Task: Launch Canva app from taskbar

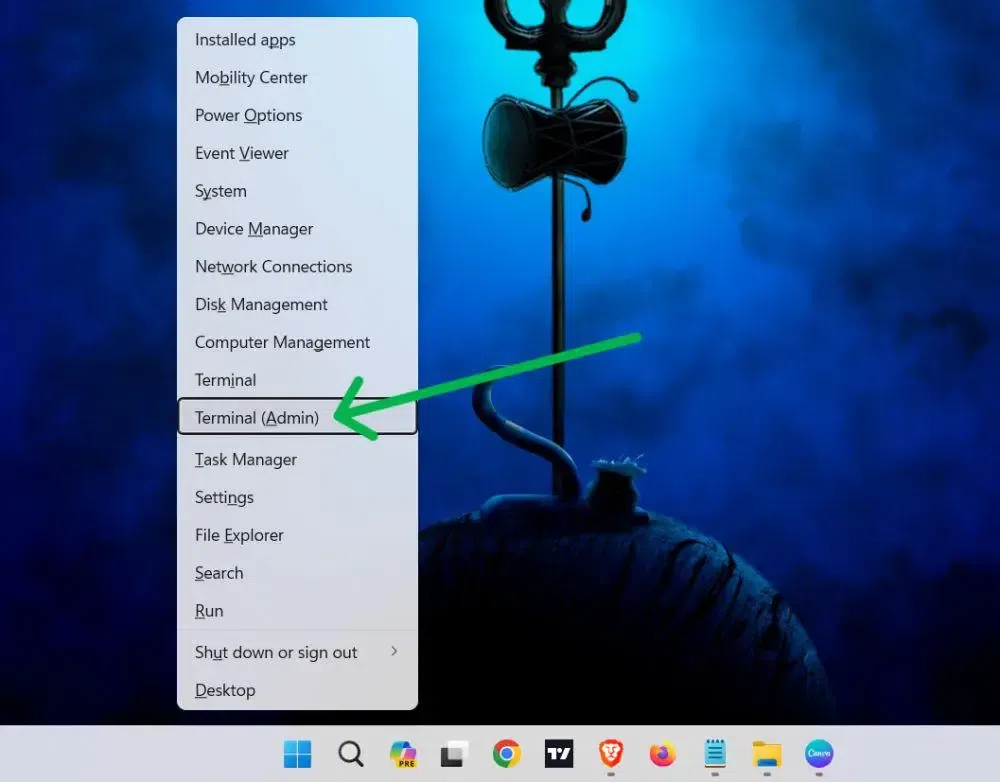Action: [x=819, y=754]
